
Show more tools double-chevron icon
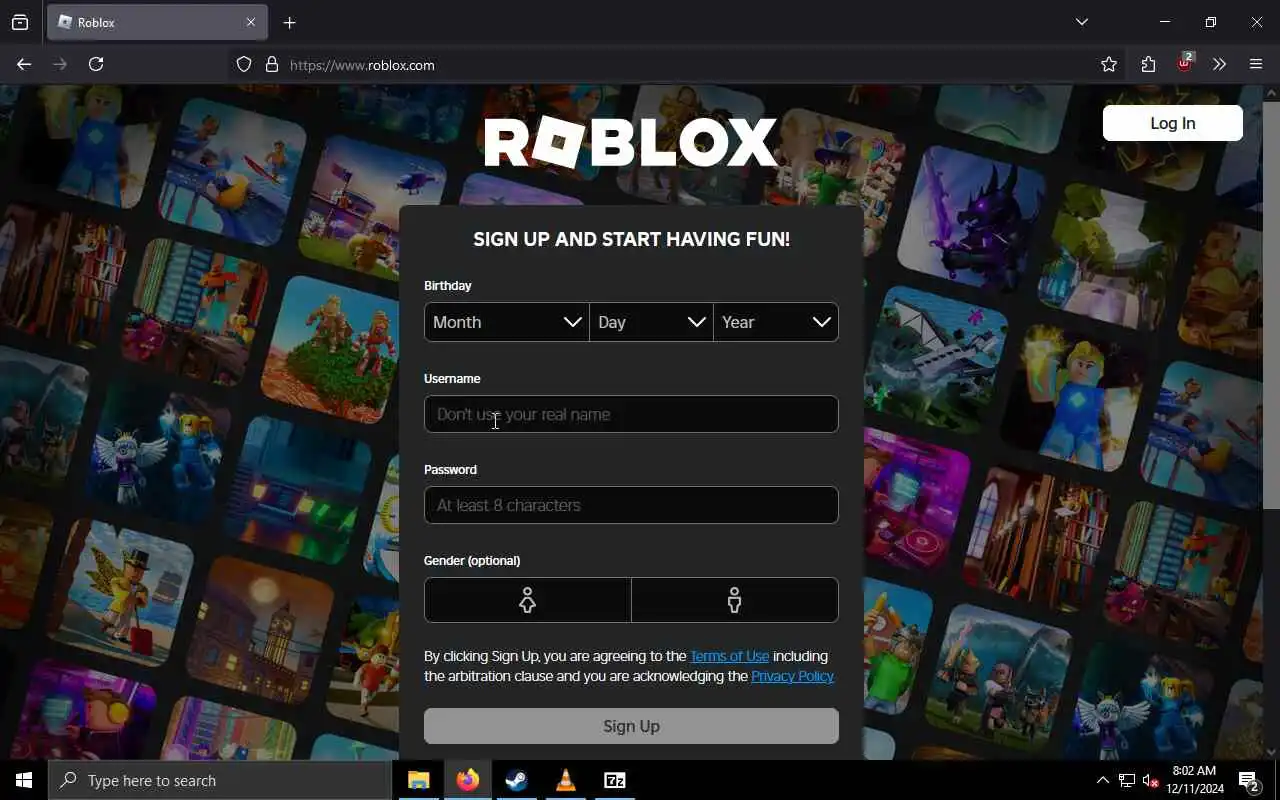(x=1219, y=64)
